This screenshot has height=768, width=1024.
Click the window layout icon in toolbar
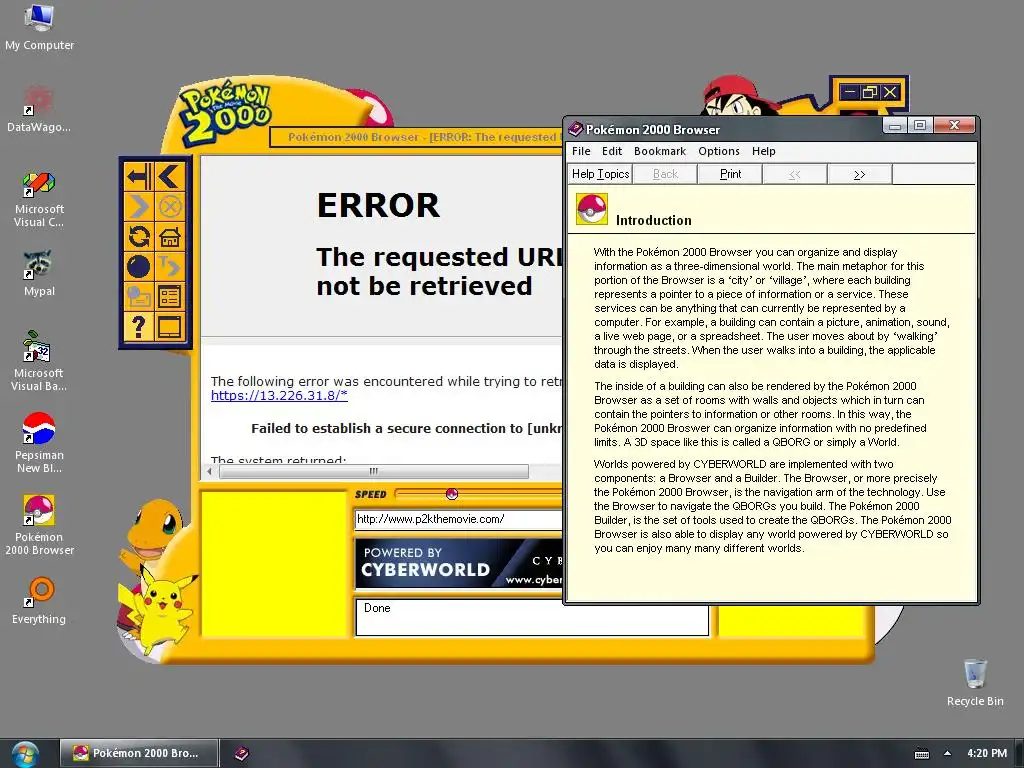tap(170, 327)
